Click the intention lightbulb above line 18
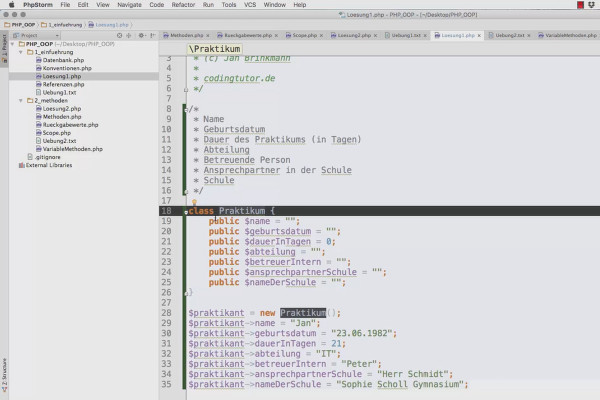The width and height of the screenshot is (600, 400). (x=194, y=202)
